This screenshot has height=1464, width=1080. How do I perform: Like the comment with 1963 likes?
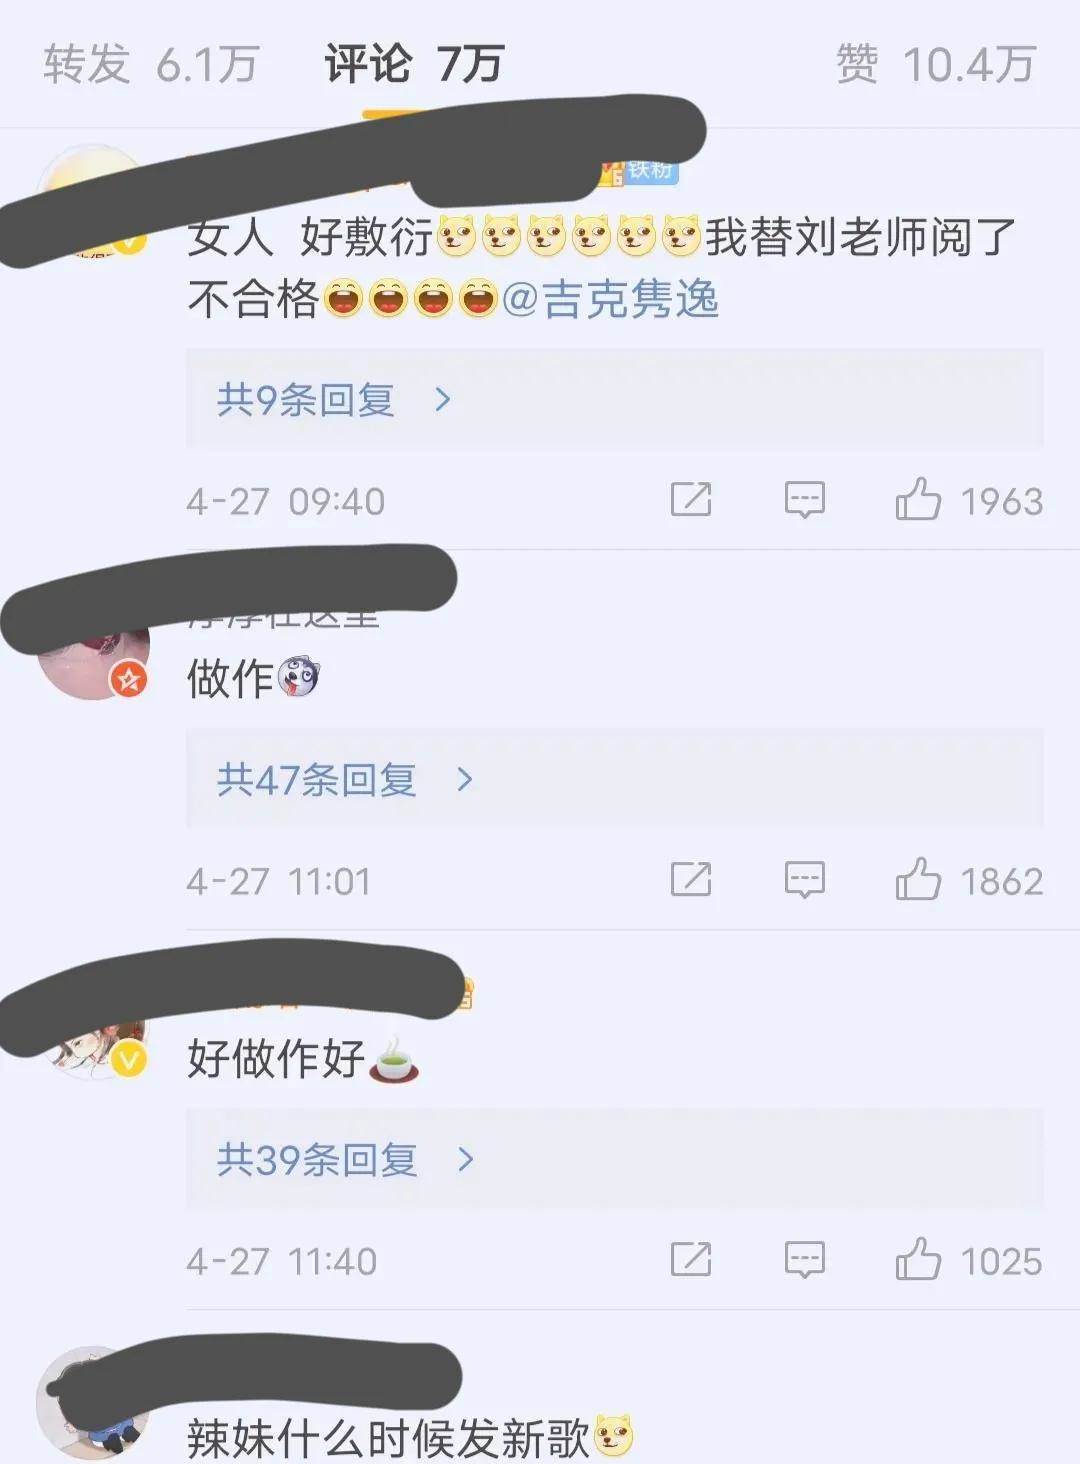click(x=918, y=498)
